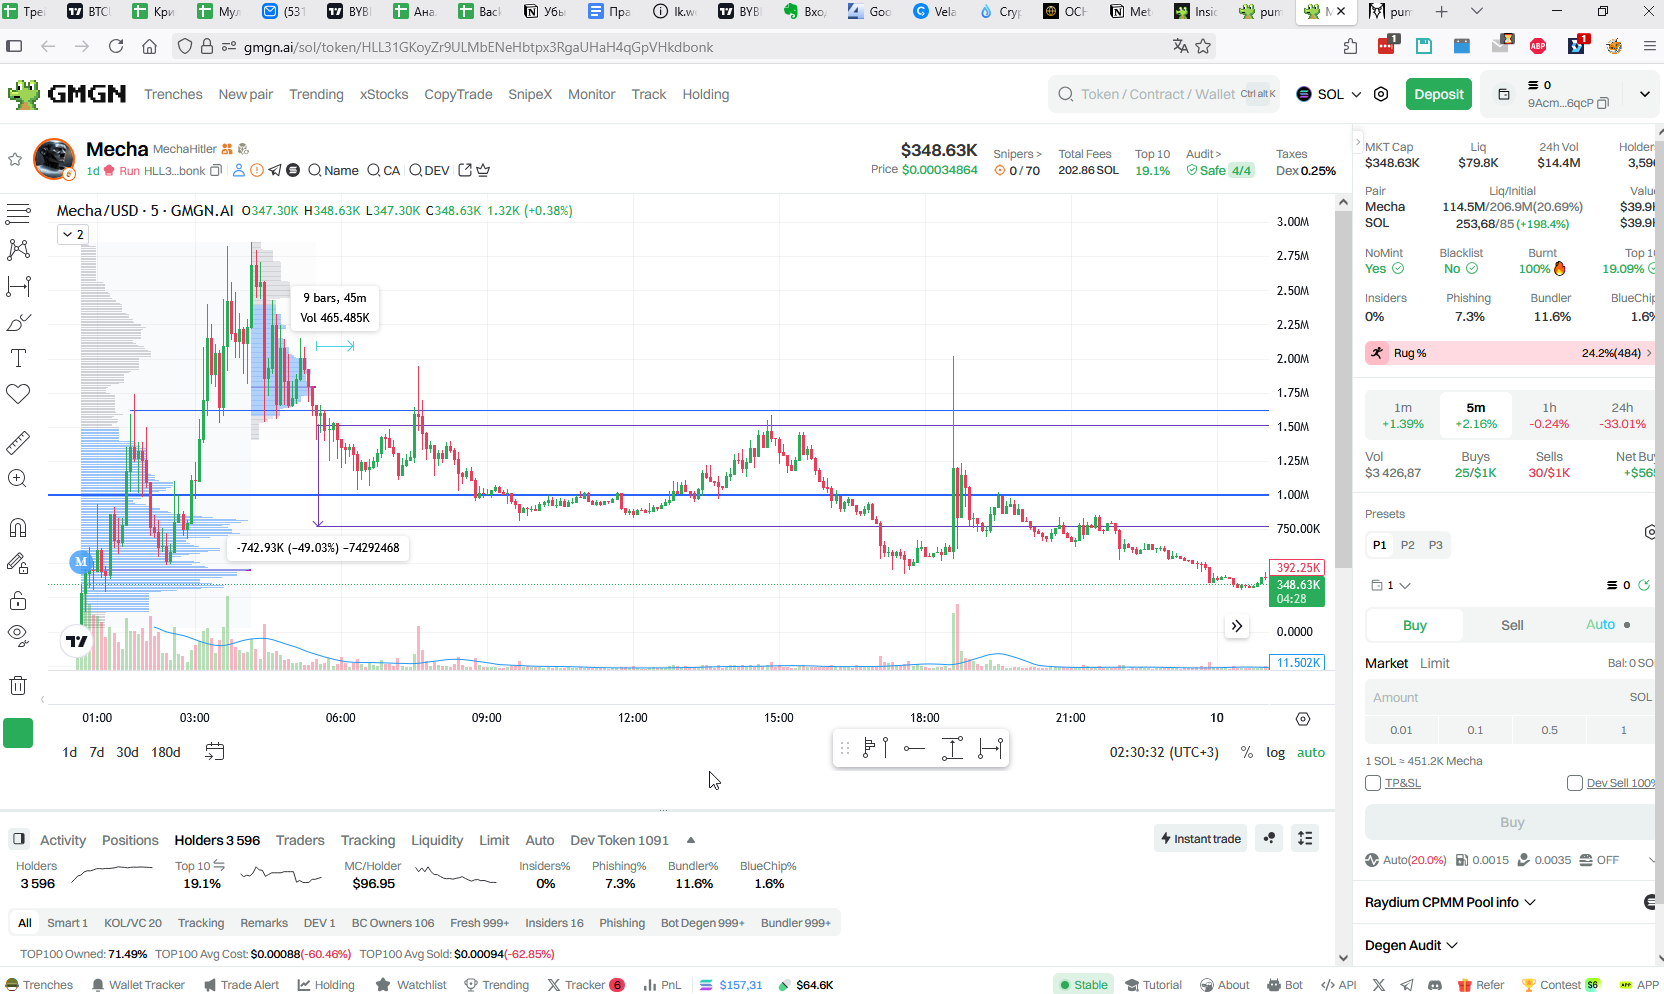Select the 7d chart range
The image size is (1664, 994).
coord(97,752)
